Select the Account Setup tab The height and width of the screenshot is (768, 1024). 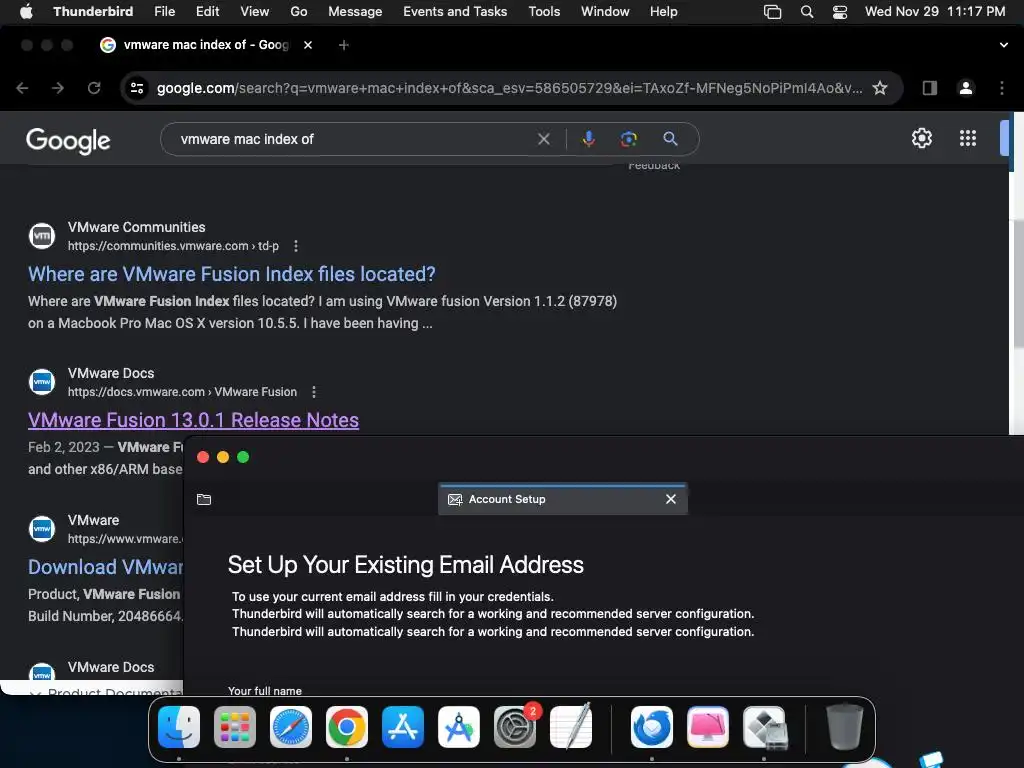[563, 499]
